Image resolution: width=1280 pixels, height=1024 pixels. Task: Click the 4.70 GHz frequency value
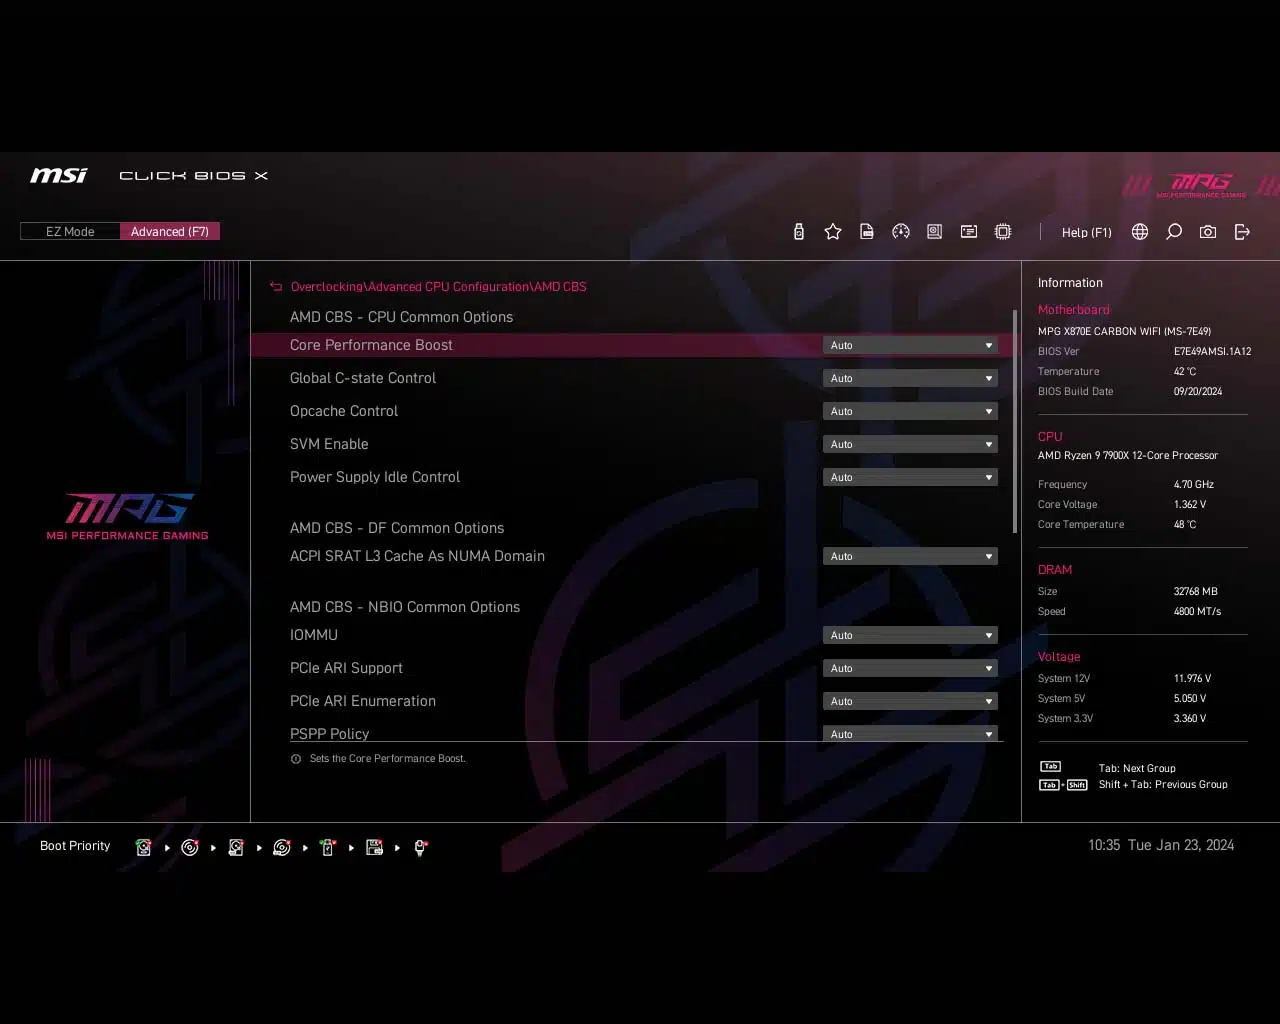click(1194, 484)
